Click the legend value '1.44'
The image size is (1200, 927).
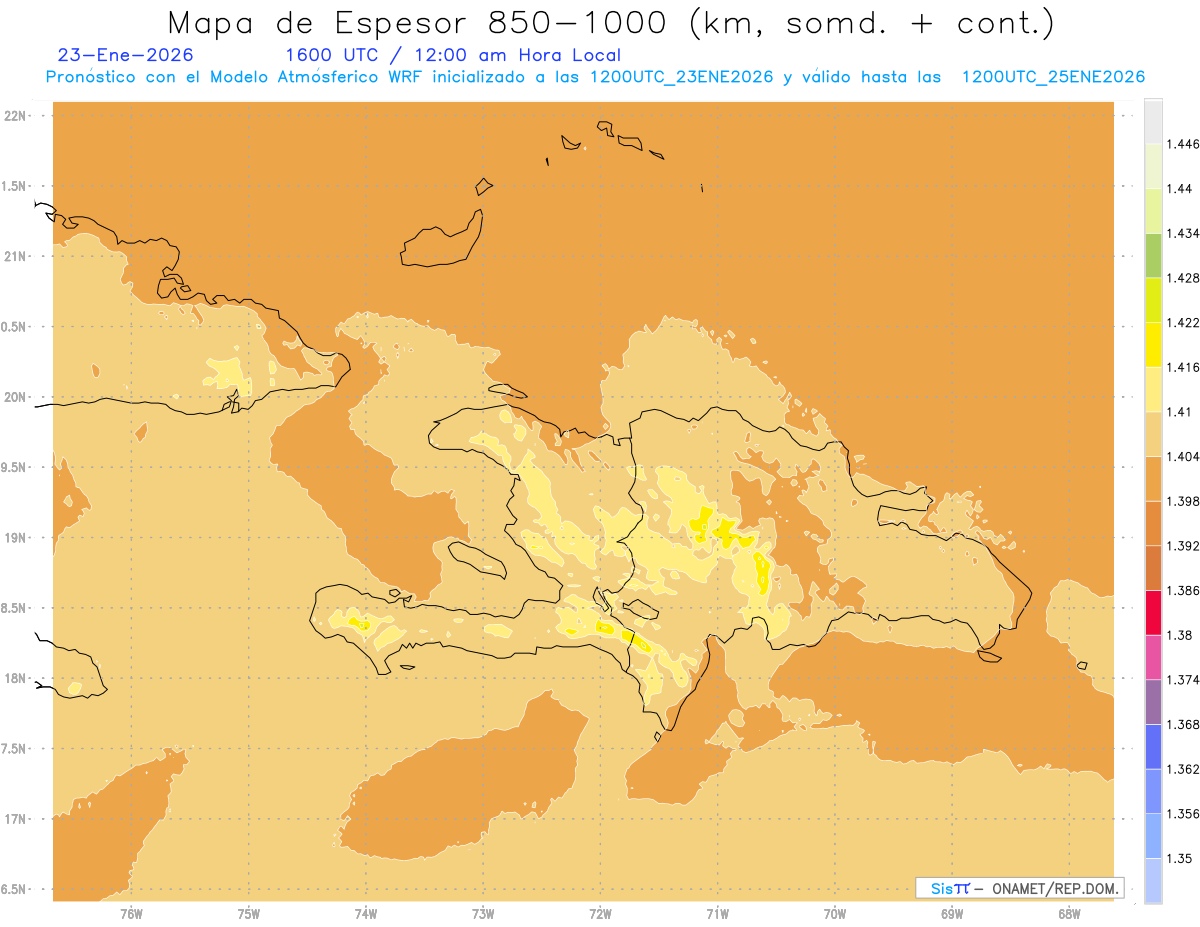coord(1181,189)
